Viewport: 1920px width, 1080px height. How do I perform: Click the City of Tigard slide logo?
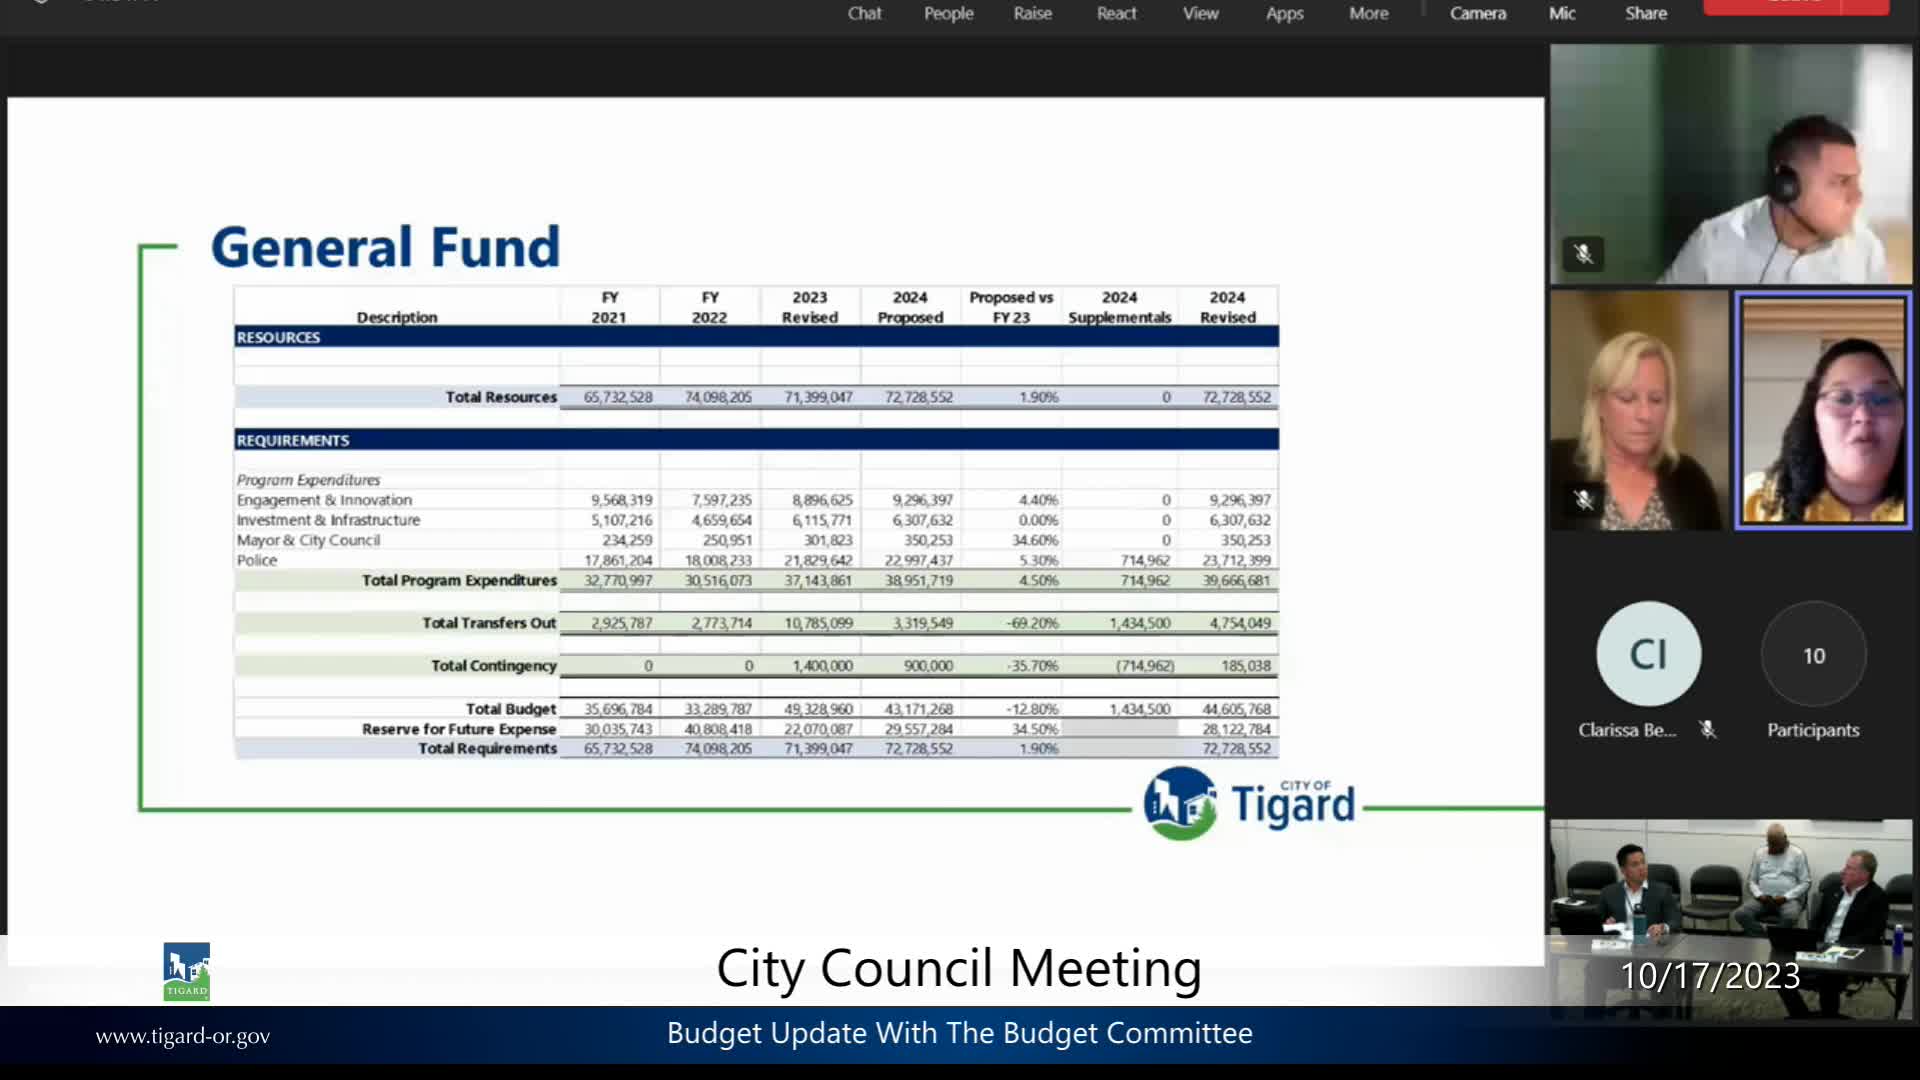coord(1249,803)
